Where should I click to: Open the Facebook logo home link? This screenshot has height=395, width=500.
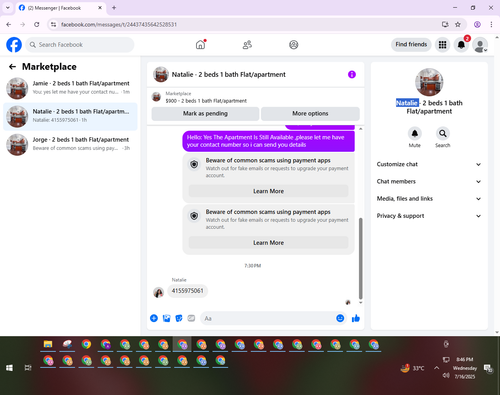pos(14,45)
